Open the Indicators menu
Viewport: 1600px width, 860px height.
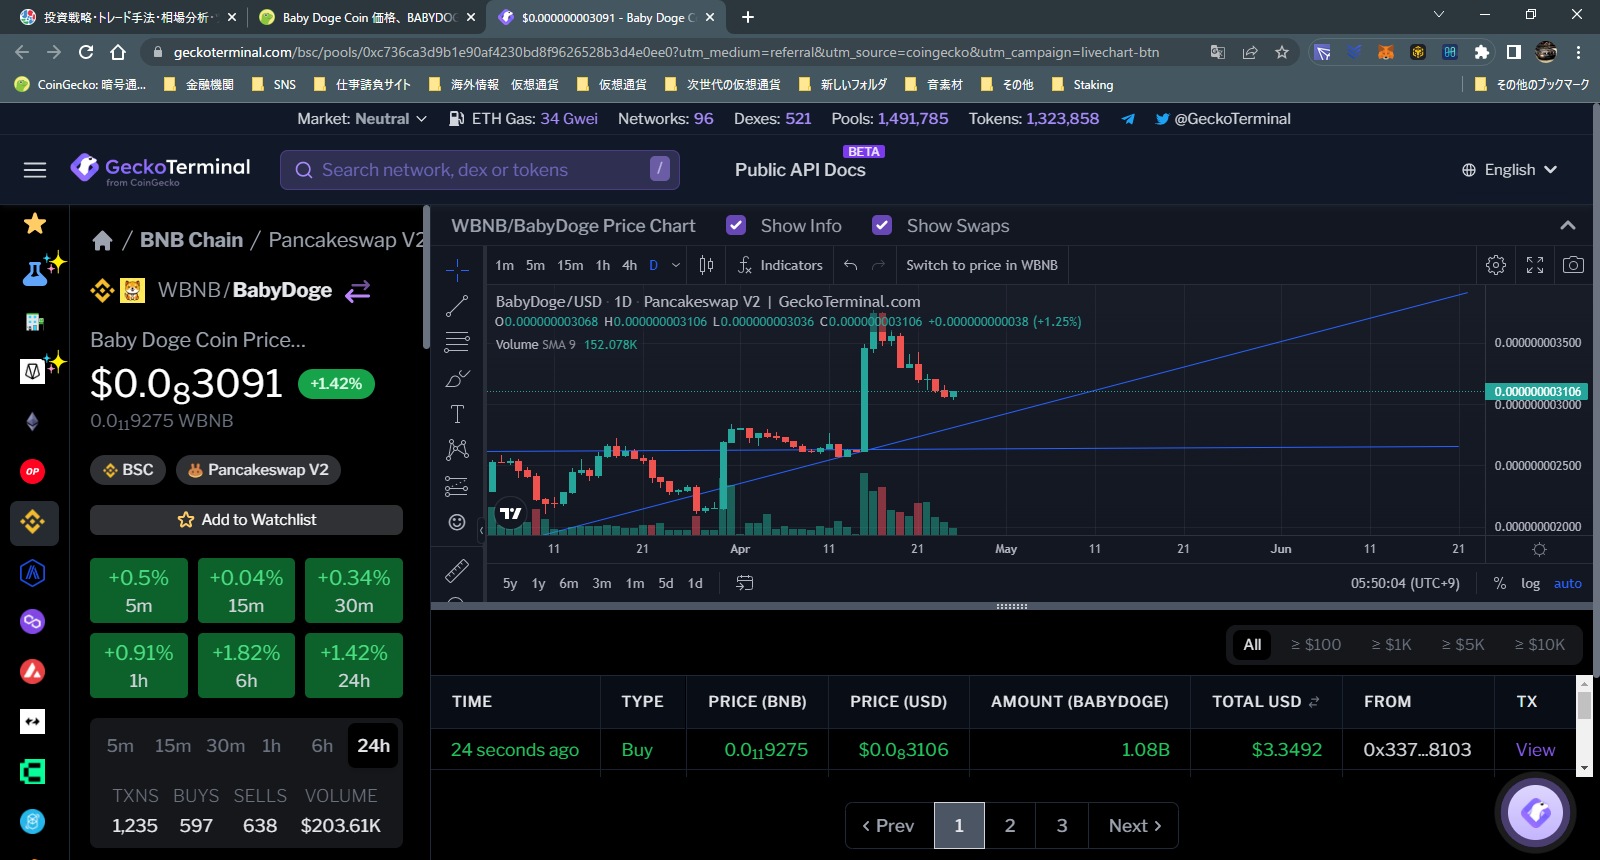point(780,265)
